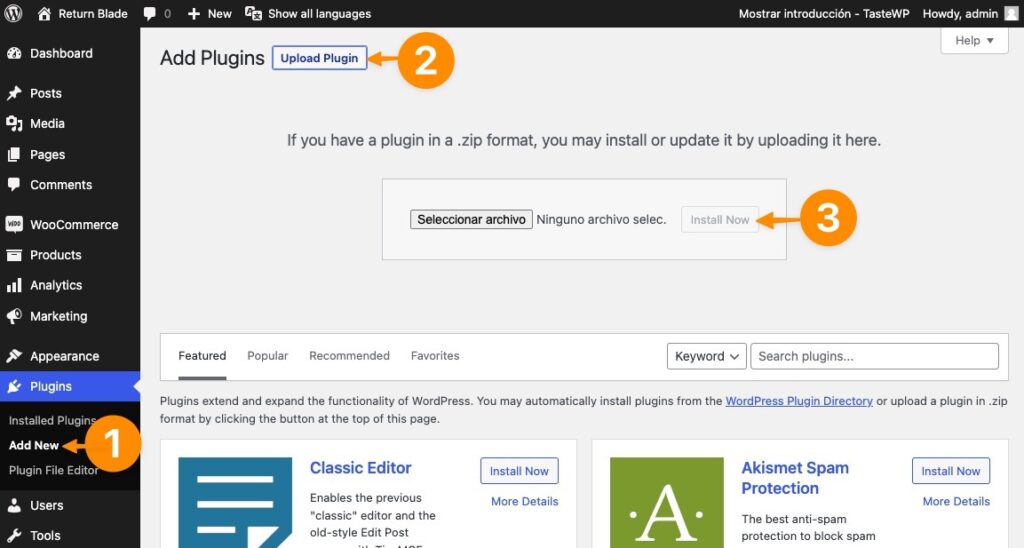Image resolution: width=1024 pixels, height=548 pixels.
Task: Open the Classic Editor title link
Action: point(360,468)
